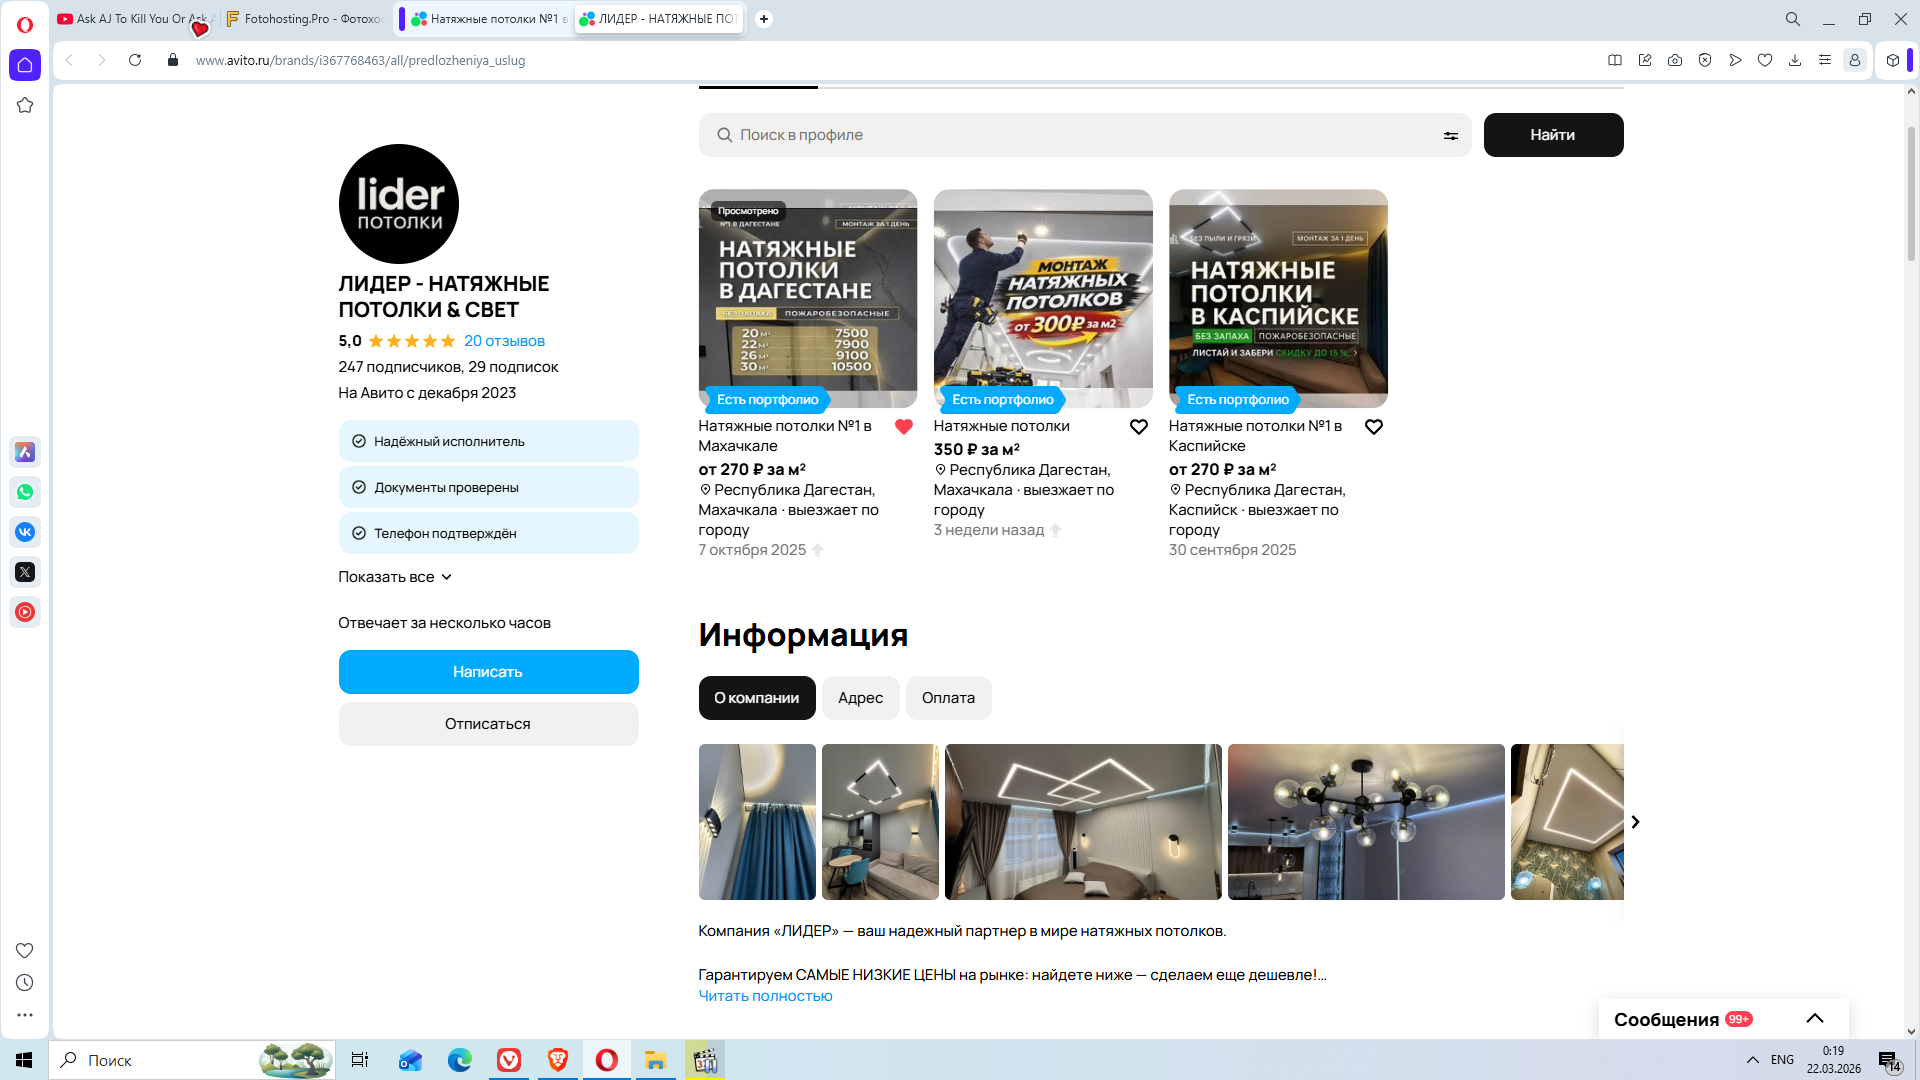Remove the Махачкала listing from favorites
Screen dimensions: 1920x1080
[904, 427]
